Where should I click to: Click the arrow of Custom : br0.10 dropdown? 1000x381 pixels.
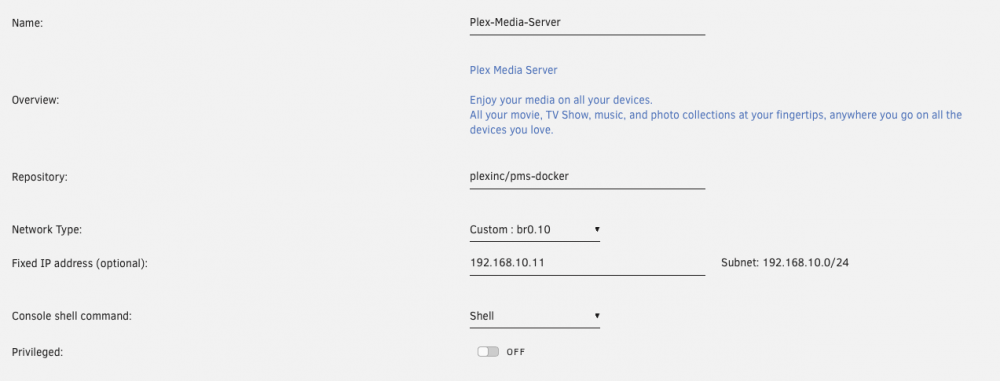597,229
